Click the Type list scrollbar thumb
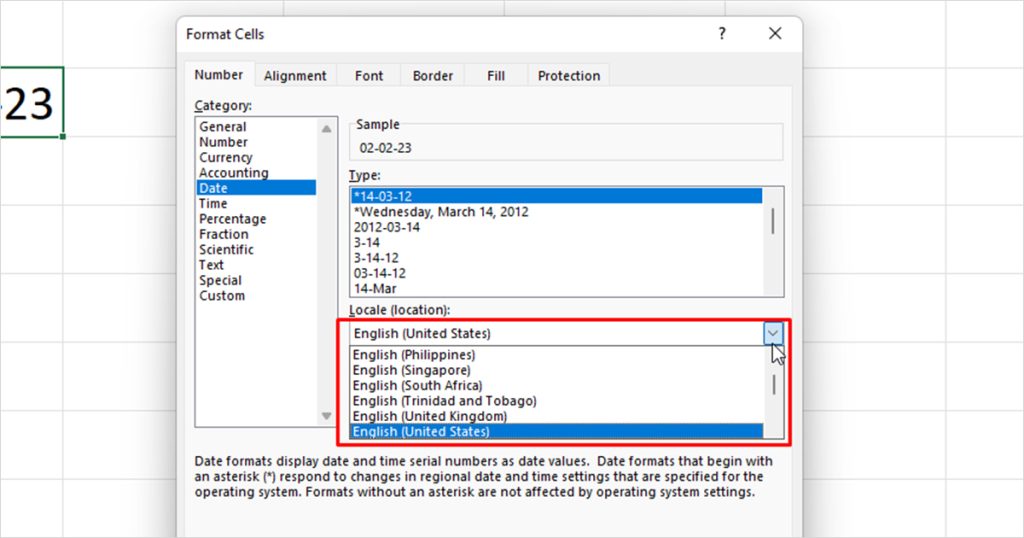Image resolution: width=1024 pixels, height=538 pixels. tap(773, 221)
